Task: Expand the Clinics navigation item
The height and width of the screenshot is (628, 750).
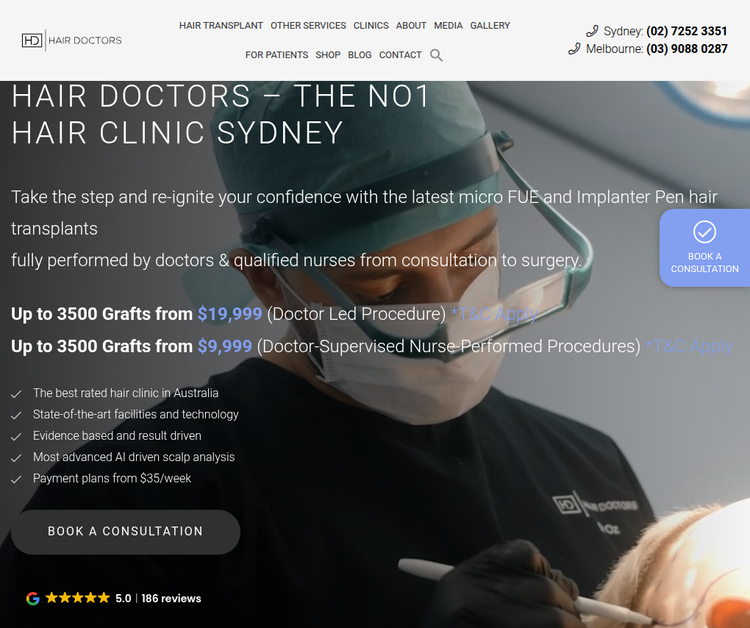Action: click(371, 25)
